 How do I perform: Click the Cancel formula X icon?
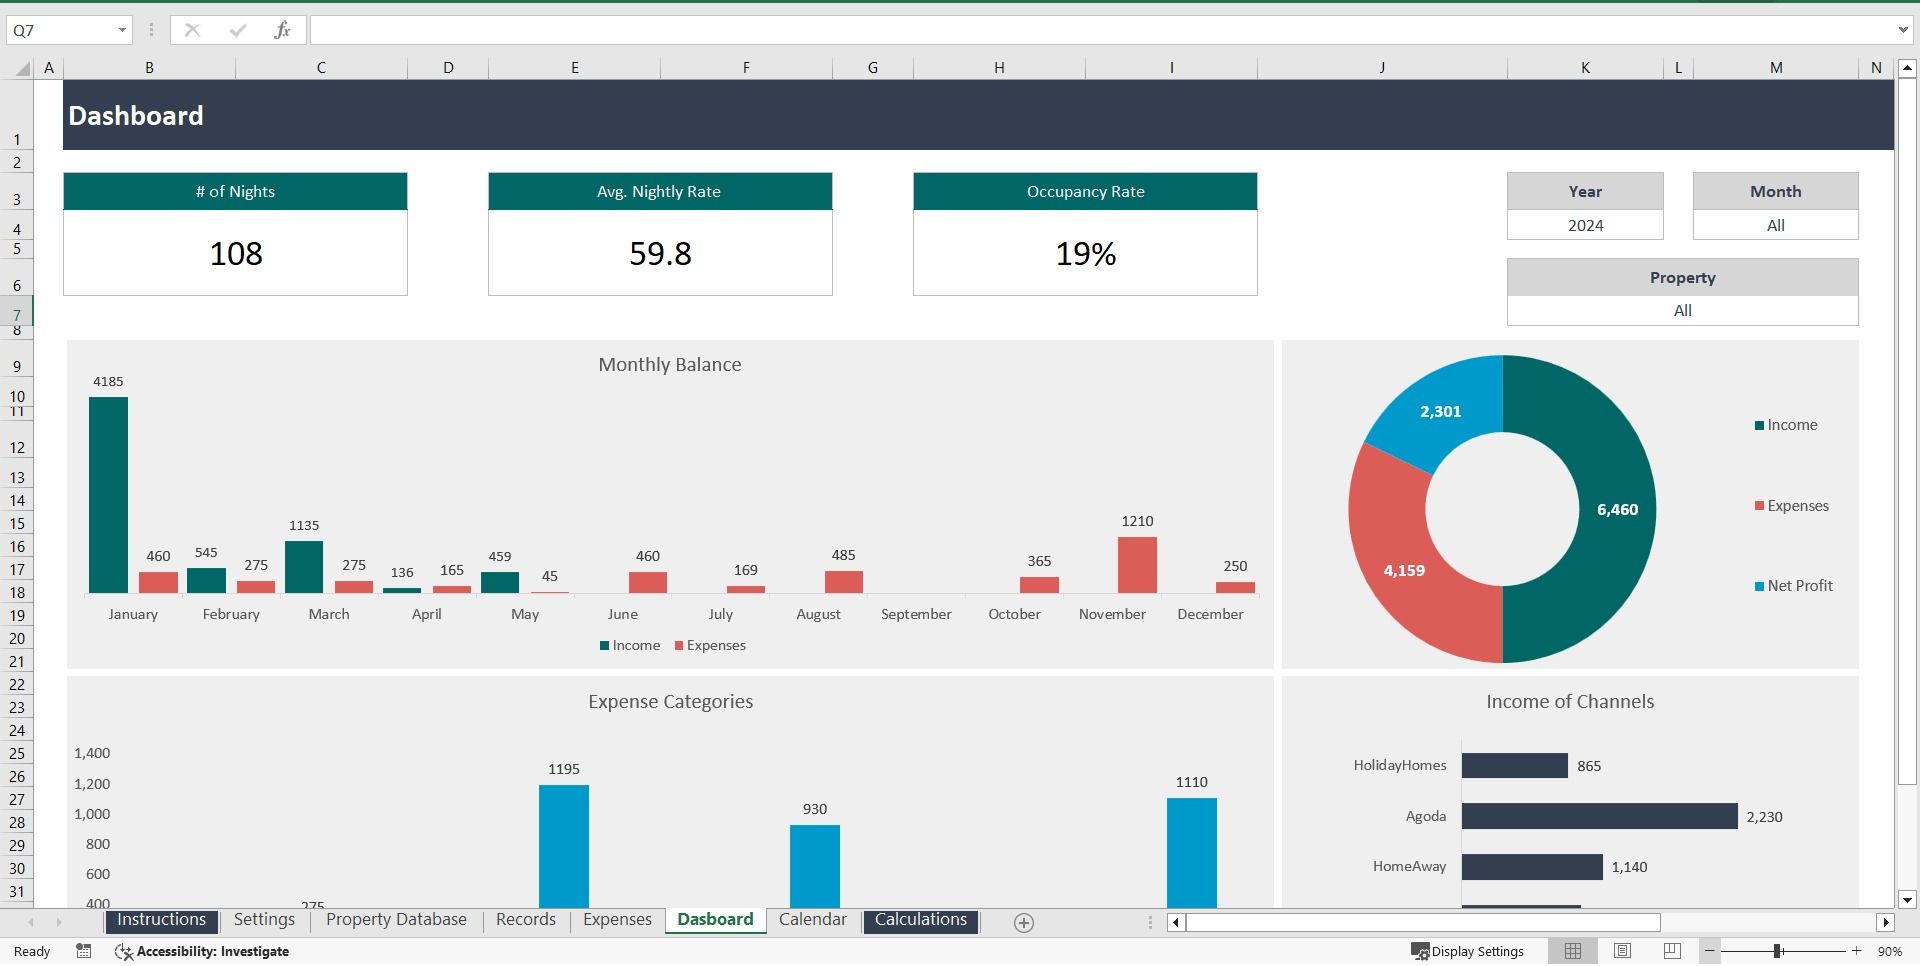[192, 30]
